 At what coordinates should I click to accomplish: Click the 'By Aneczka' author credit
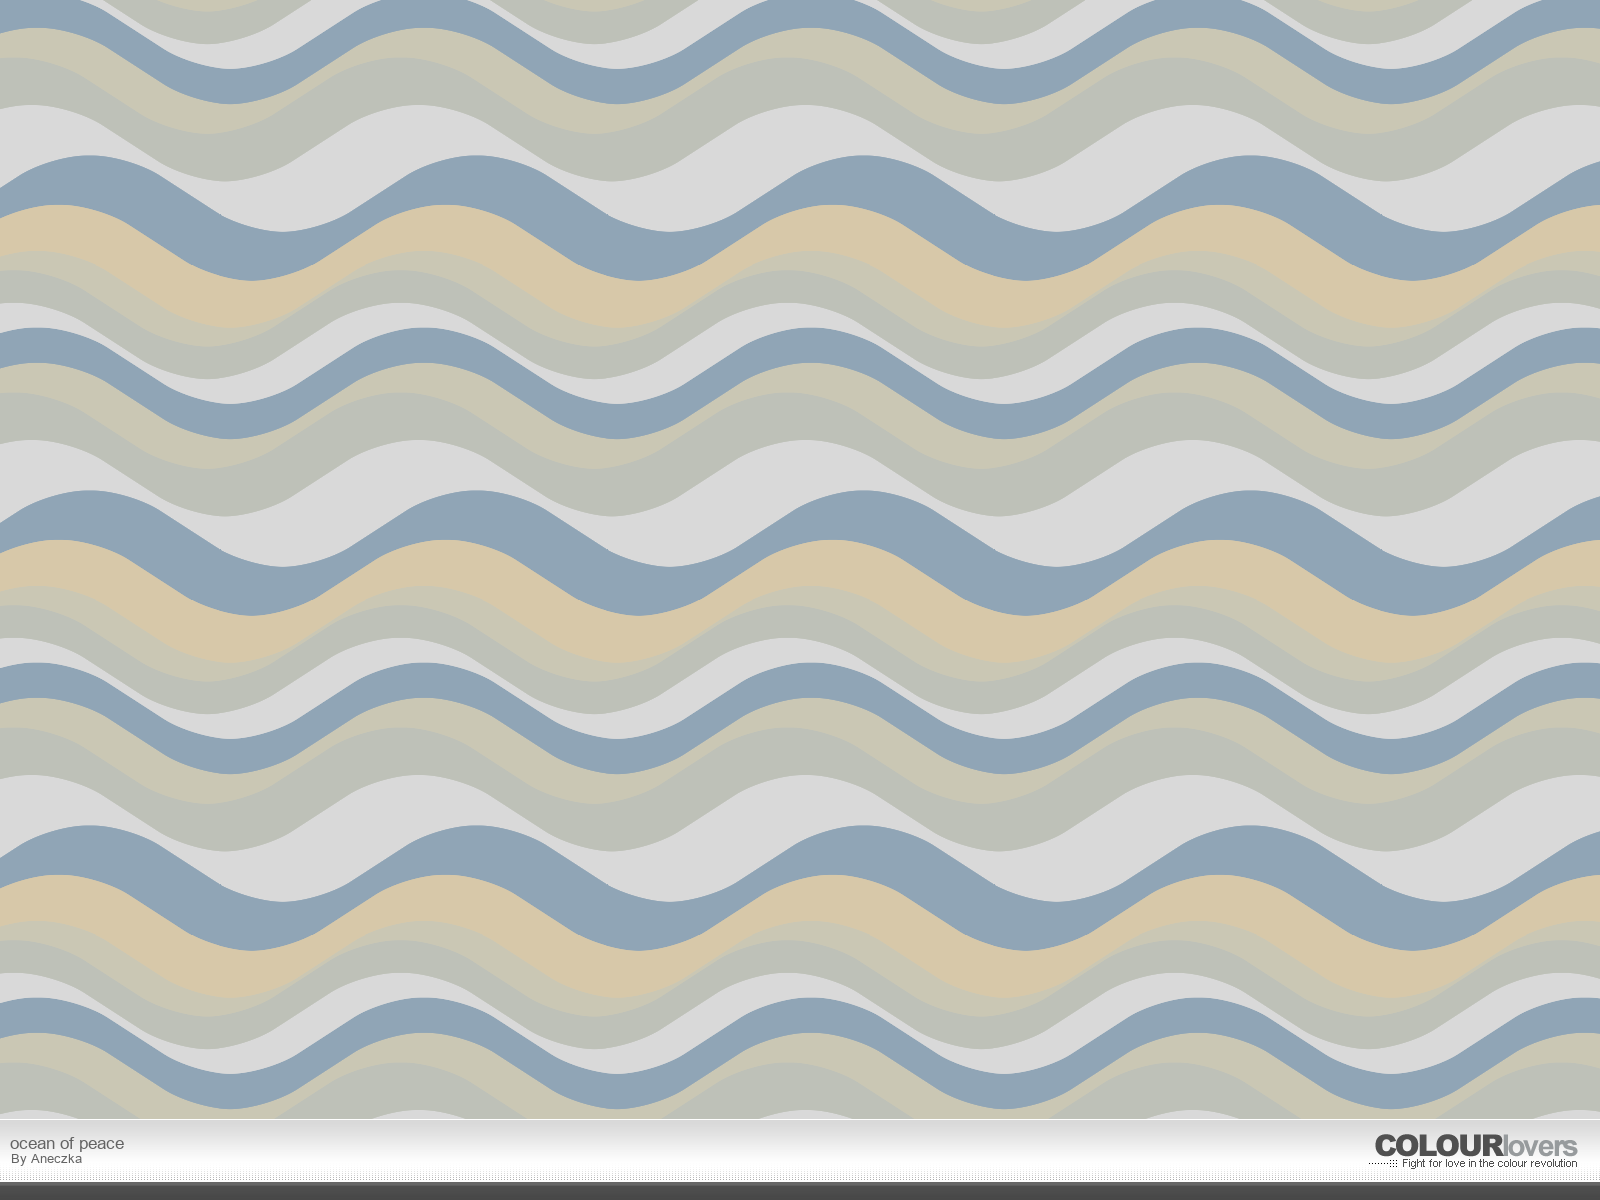46,1160
